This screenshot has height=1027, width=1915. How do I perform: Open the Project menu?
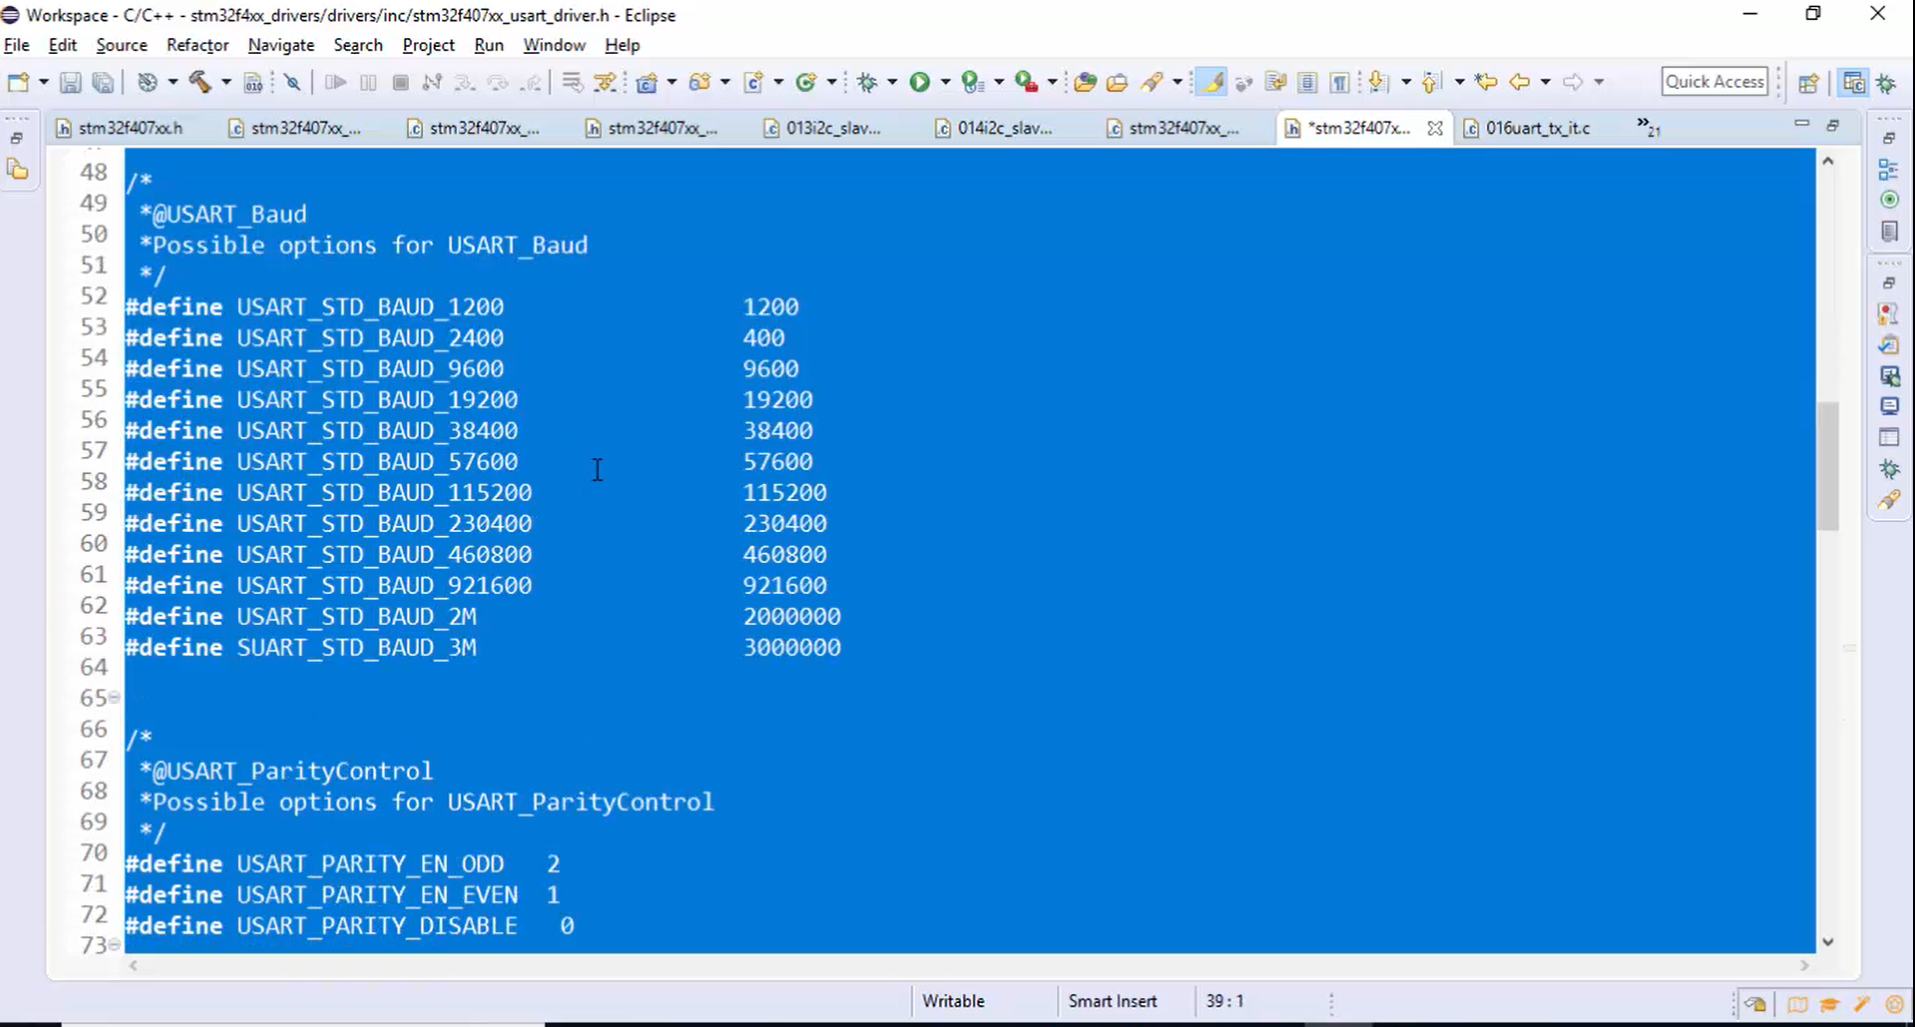428,45
